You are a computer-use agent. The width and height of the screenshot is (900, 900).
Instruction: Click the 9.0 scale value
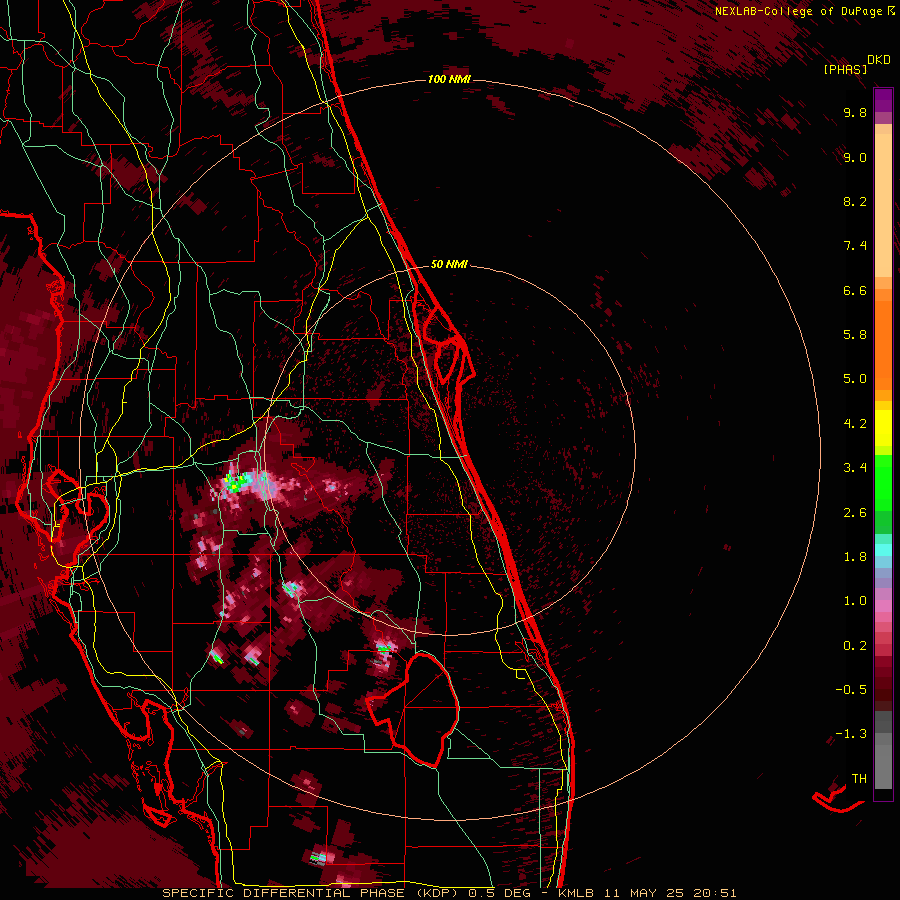[x=855, y=157]
